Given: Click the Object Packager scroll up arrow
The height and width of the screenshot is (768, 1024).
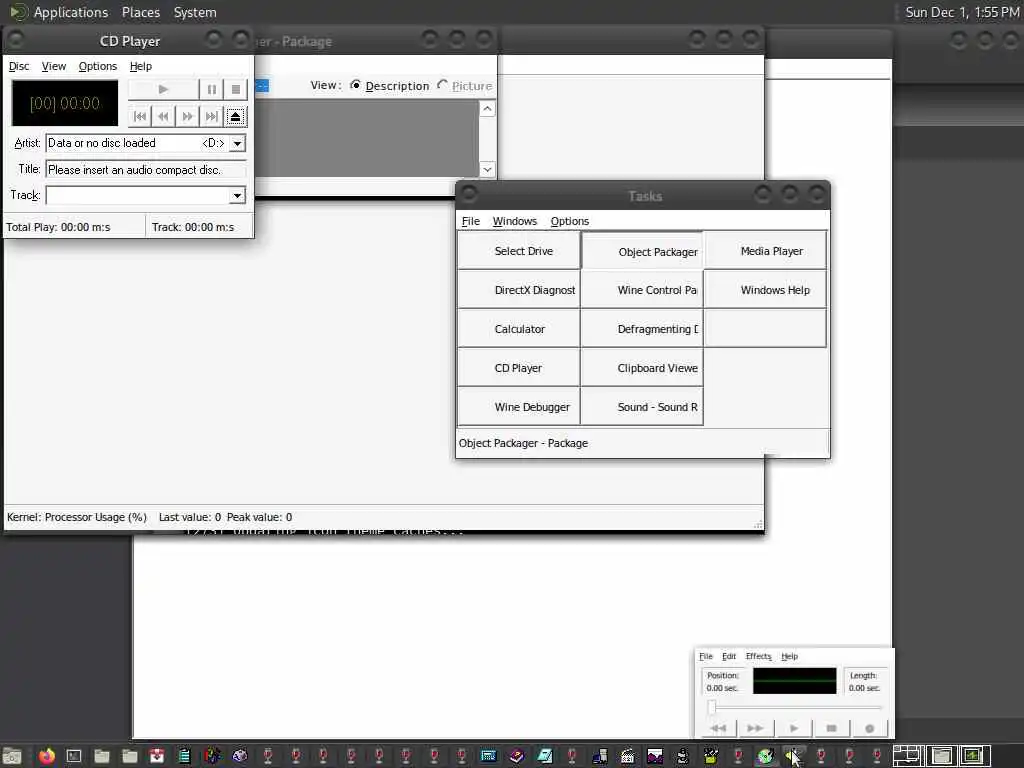Looking at the screenshot, I should coord(487,108).
